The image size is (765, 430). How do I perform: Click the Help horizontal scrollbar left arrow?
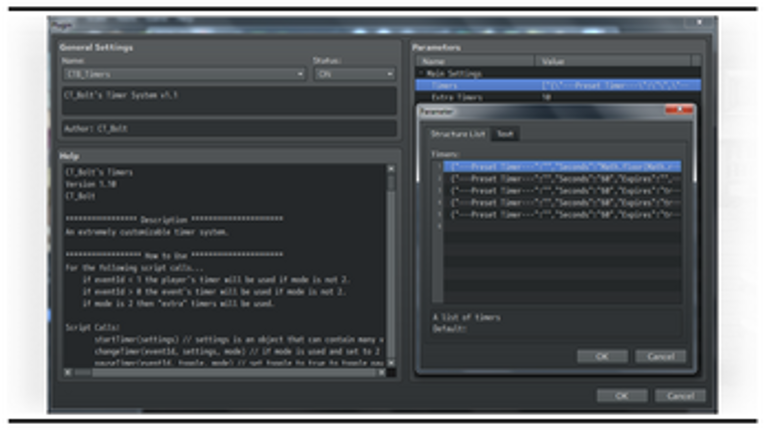coord(68,372)
